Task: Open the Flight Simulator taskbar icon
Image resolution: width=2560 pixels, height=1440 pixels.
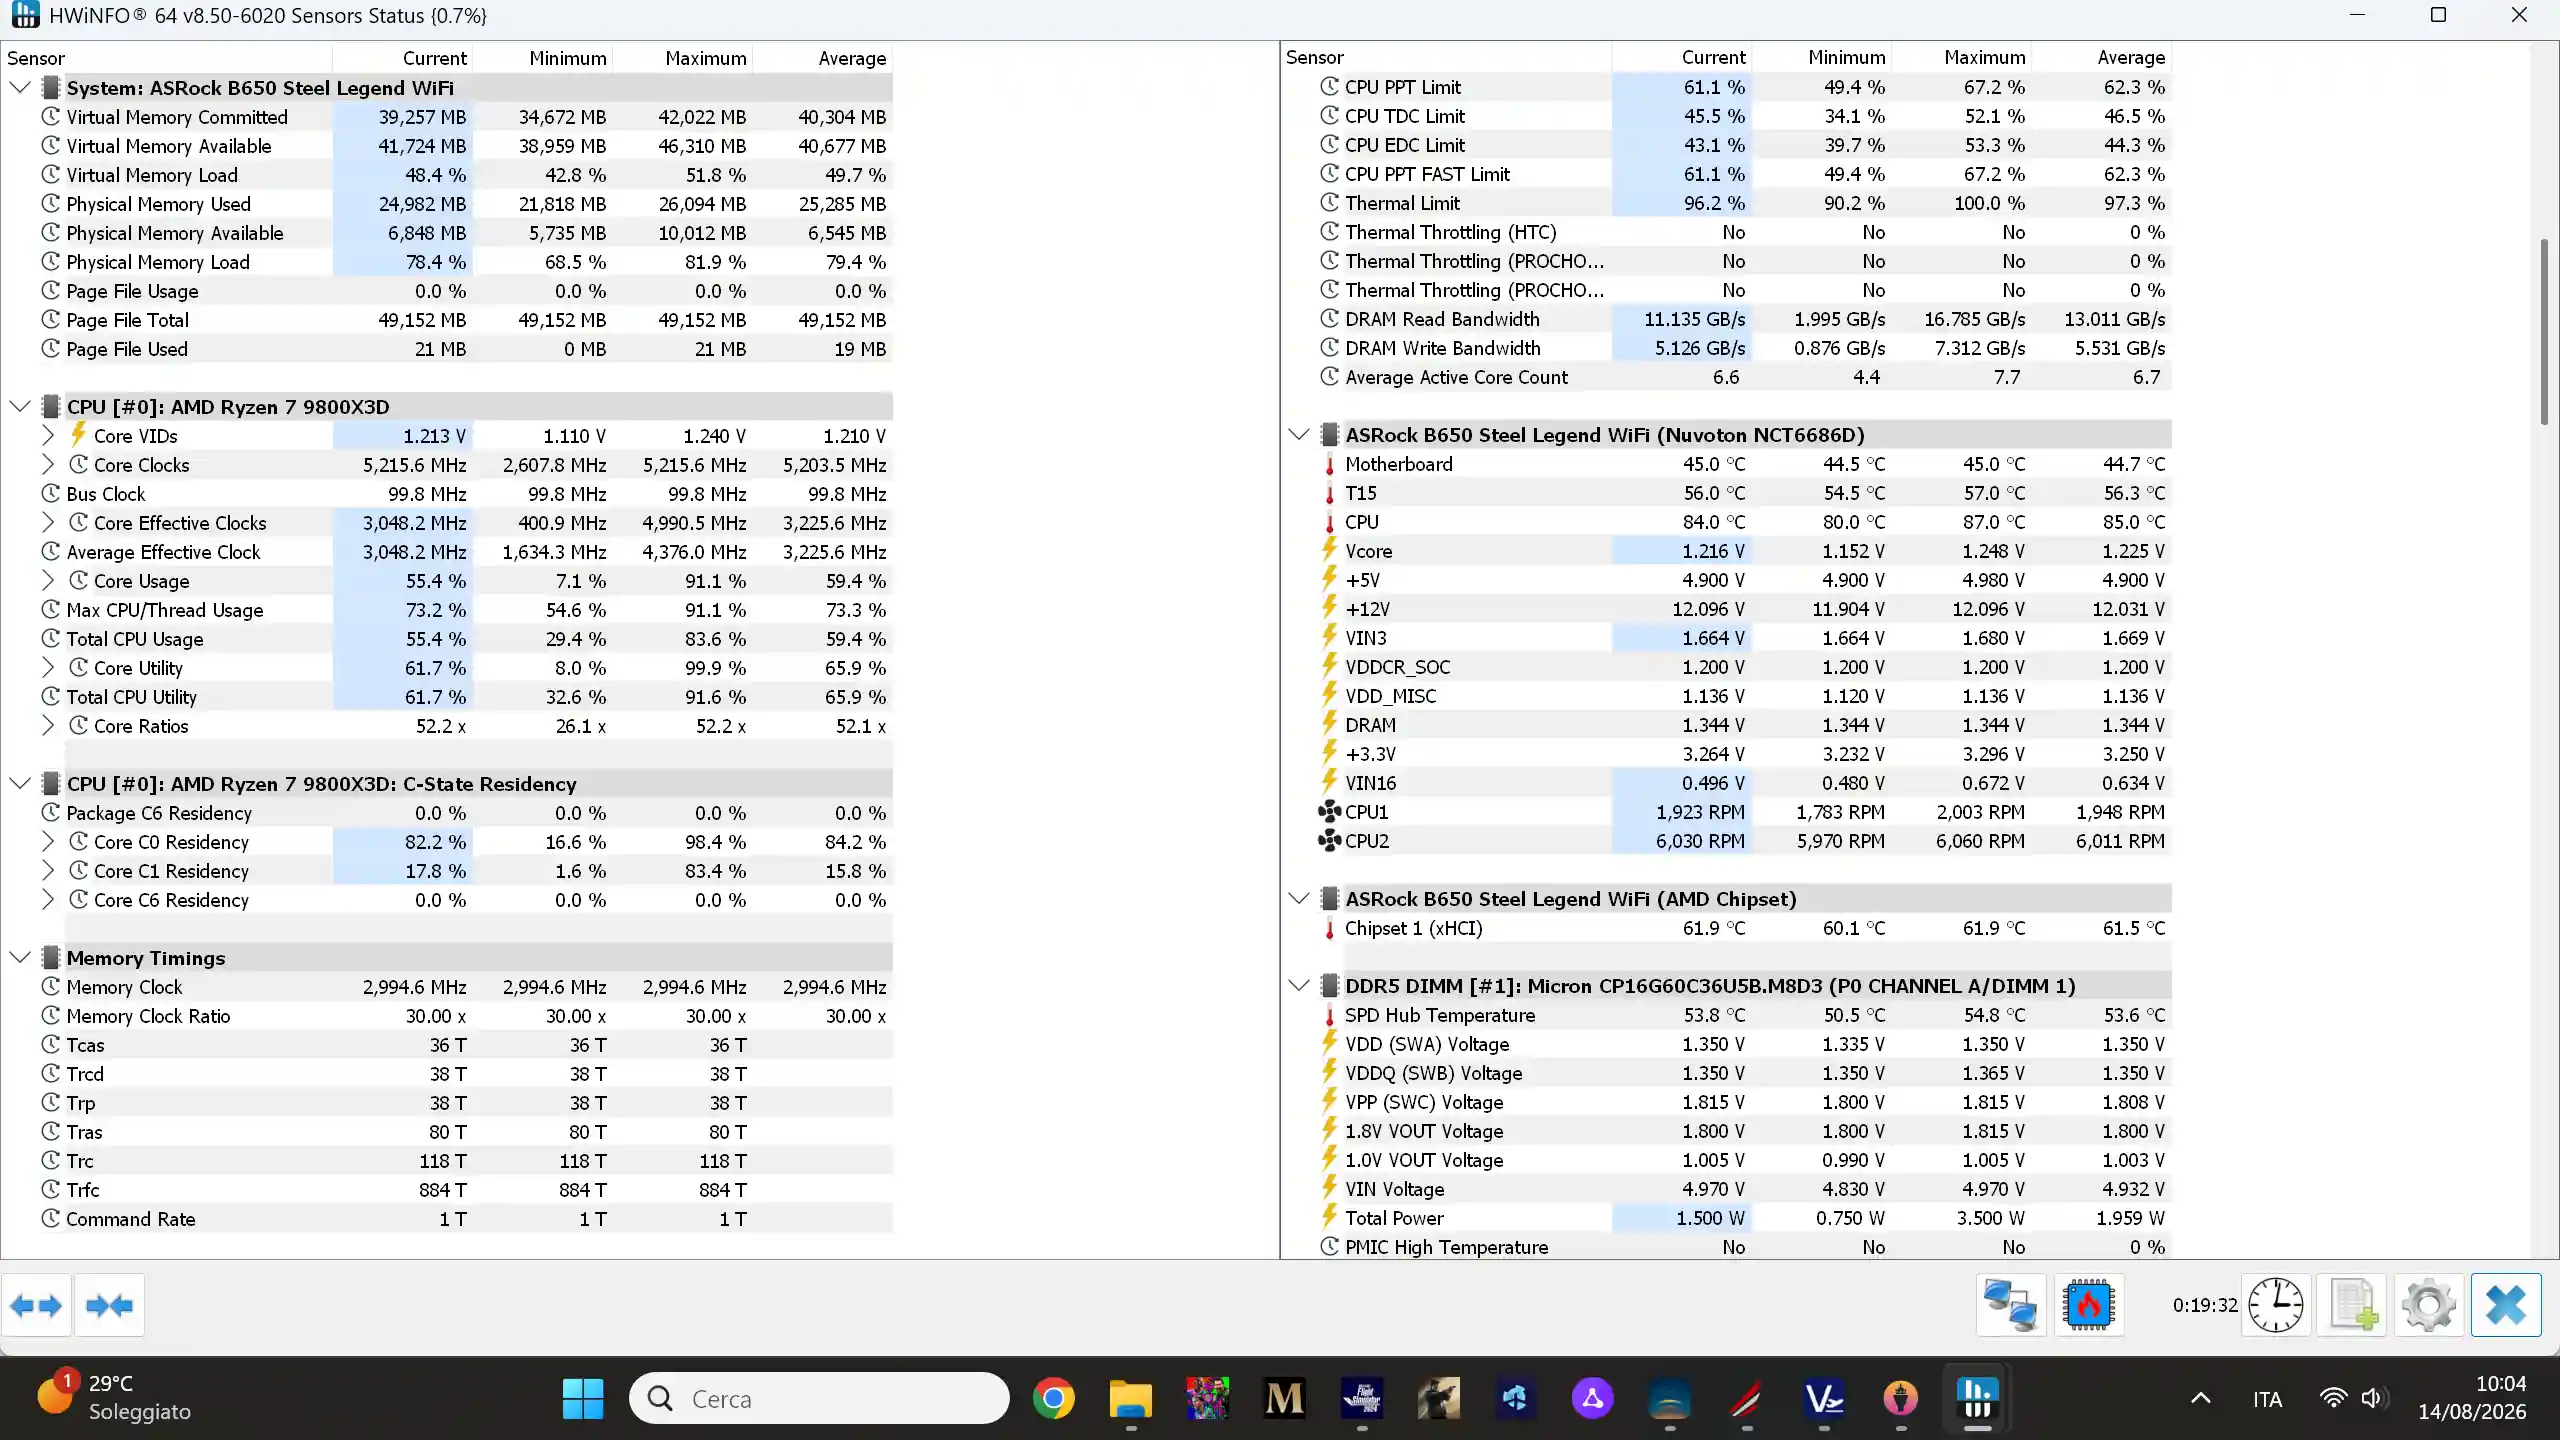Action: click(x=1361, y=1398)
